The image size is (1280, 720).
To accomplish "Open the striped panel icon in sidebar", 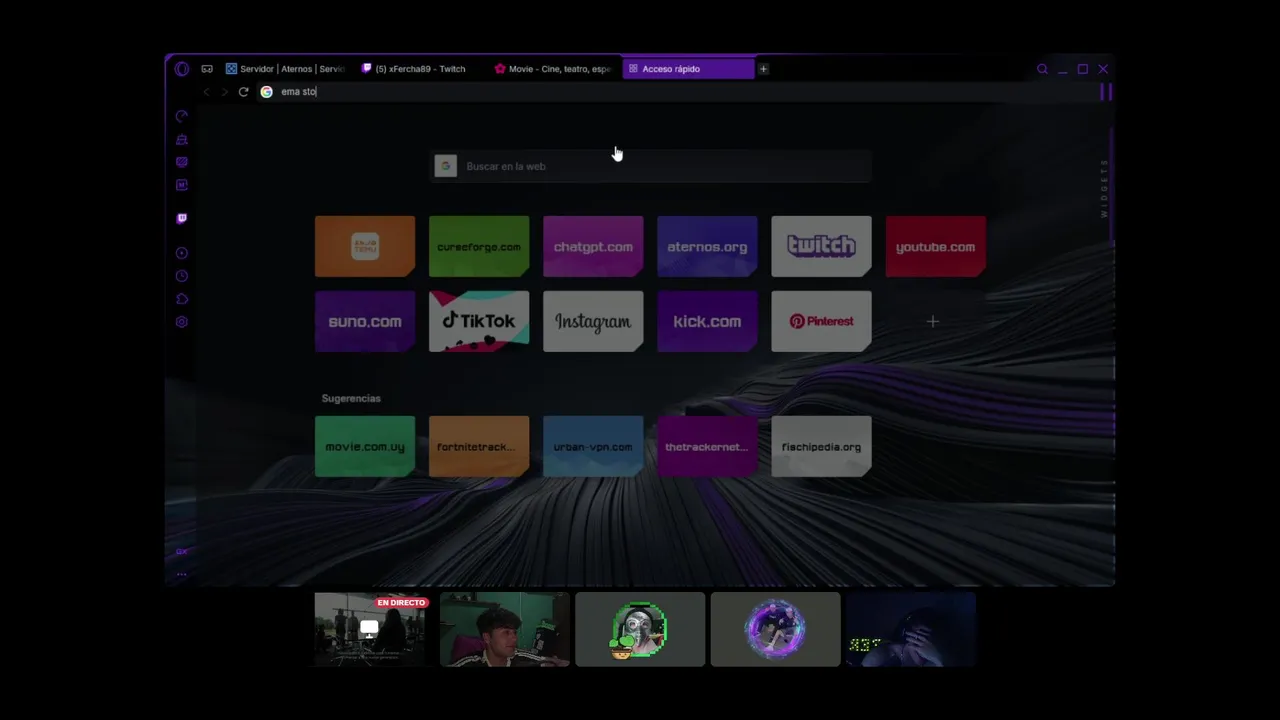I will tap(181, 162).
